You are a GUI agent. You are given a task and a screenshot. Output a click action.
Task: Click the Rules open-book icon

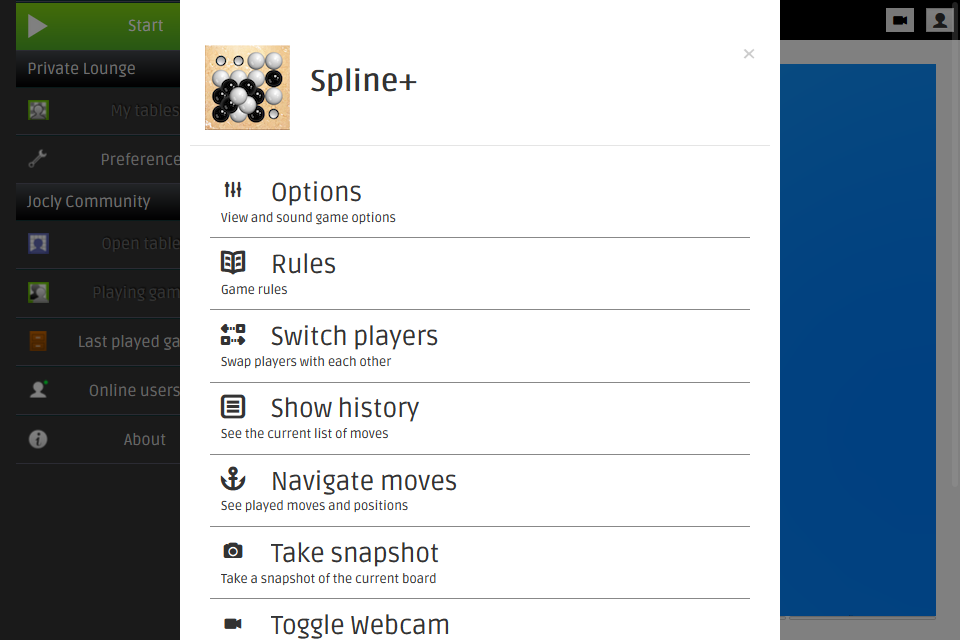(x=233, y=262)
